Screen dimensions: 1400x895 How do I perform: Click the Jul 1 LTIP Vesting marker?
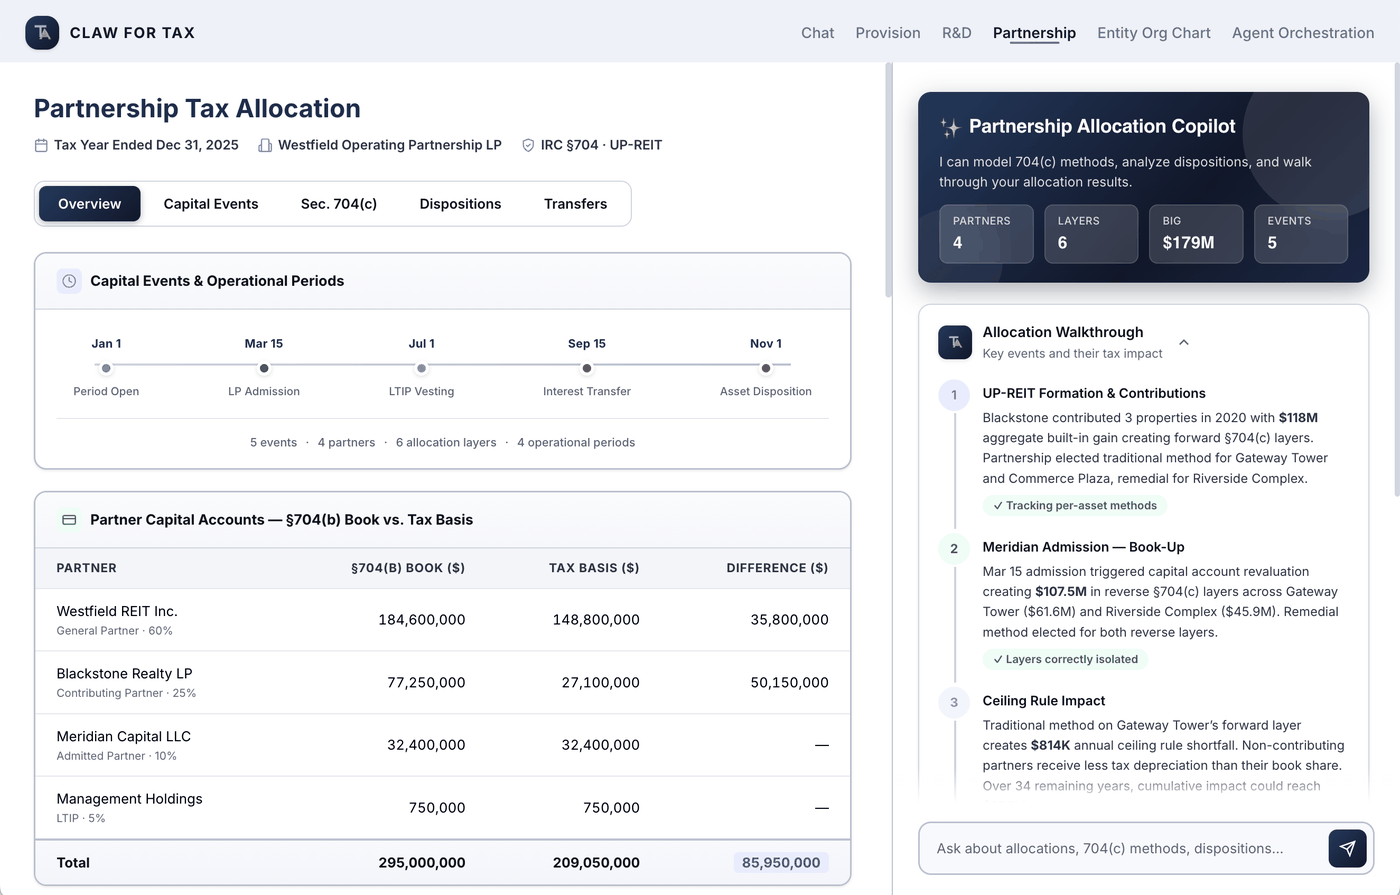421,368
